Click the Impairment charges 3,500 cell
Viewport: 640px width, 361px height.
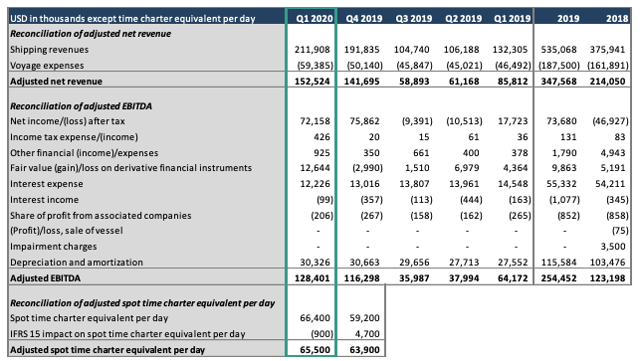click(x=613, y=246)
